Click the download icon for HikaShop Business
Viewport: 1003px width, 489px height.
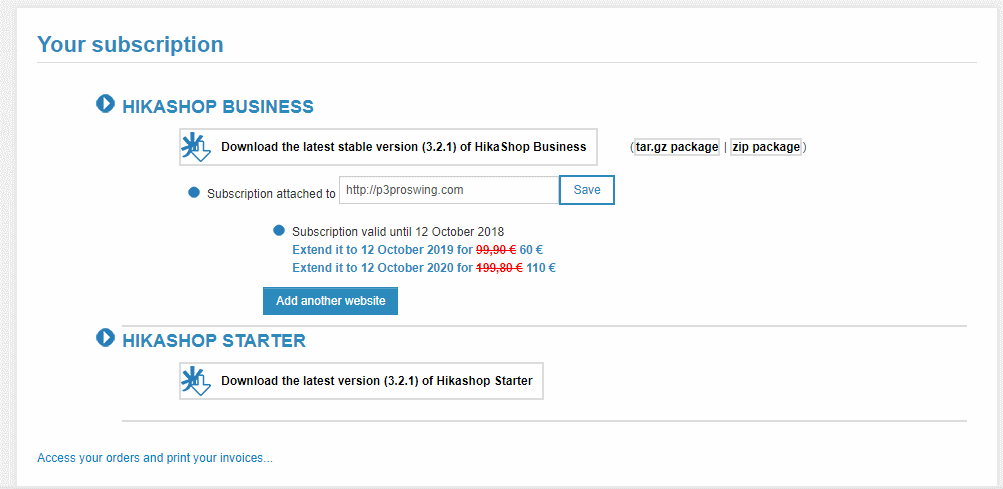[x=196, y=147]
